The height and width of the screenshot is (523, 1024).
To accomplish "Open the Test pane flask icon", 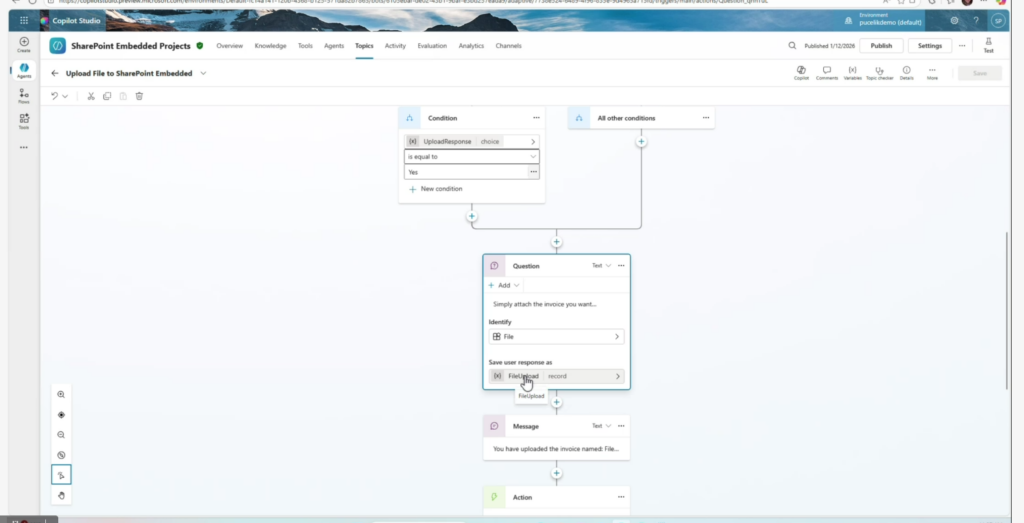I will [x=988, y=44].
